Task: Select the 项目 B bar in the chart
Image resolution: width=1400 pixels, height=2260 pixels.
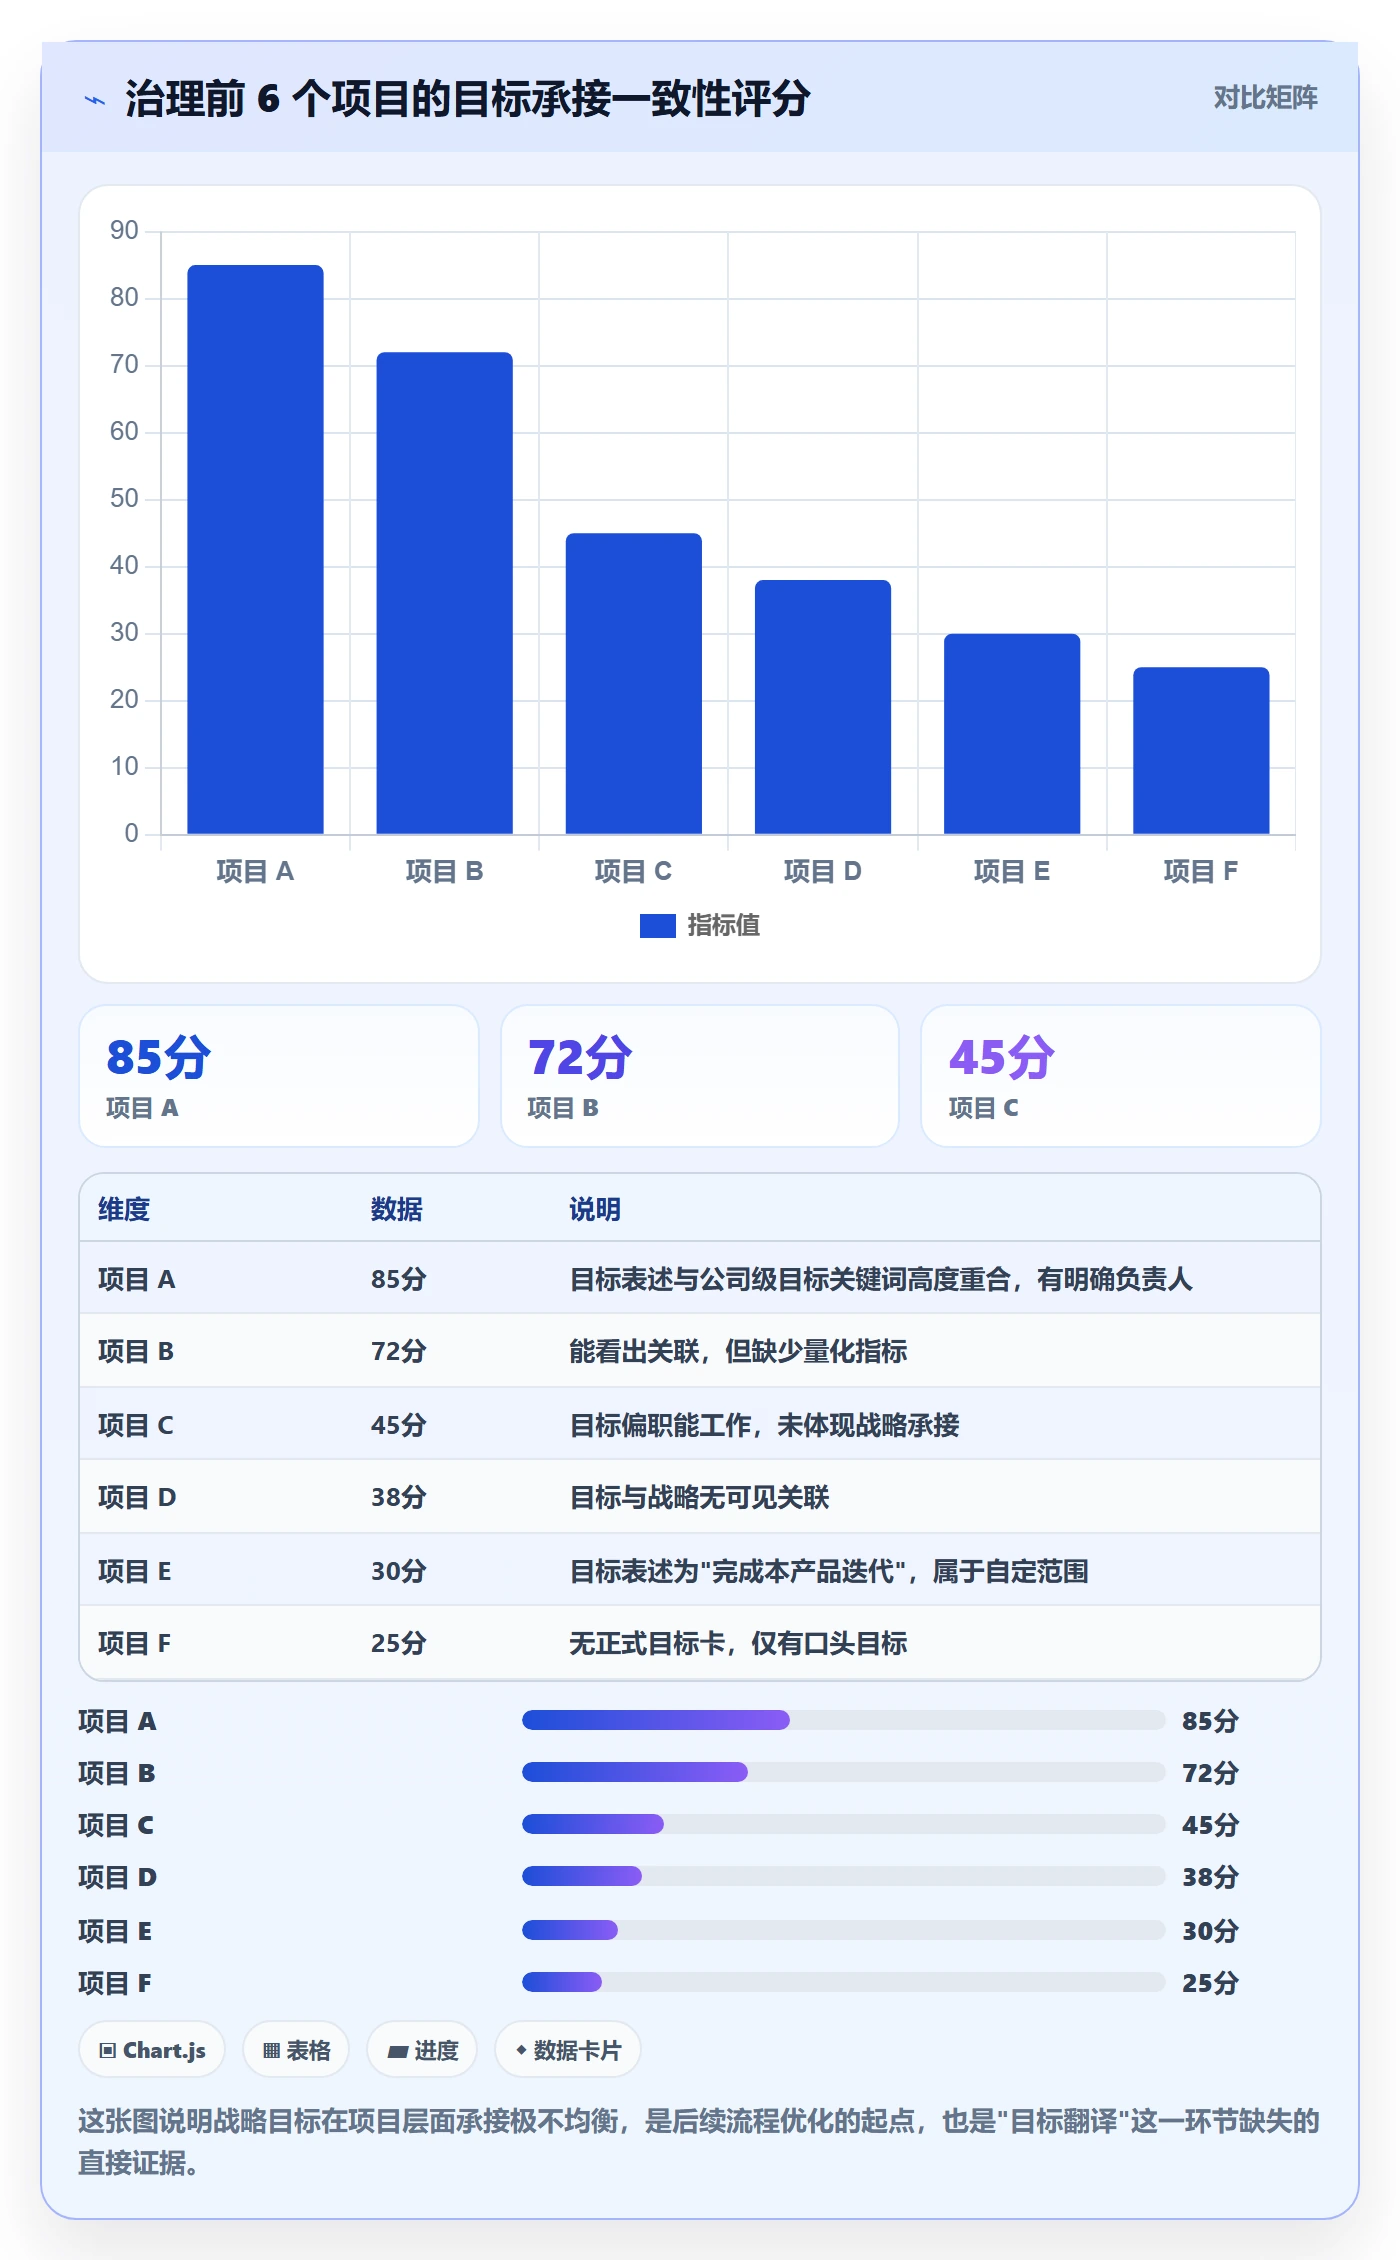Action: (x=445, y=593)
